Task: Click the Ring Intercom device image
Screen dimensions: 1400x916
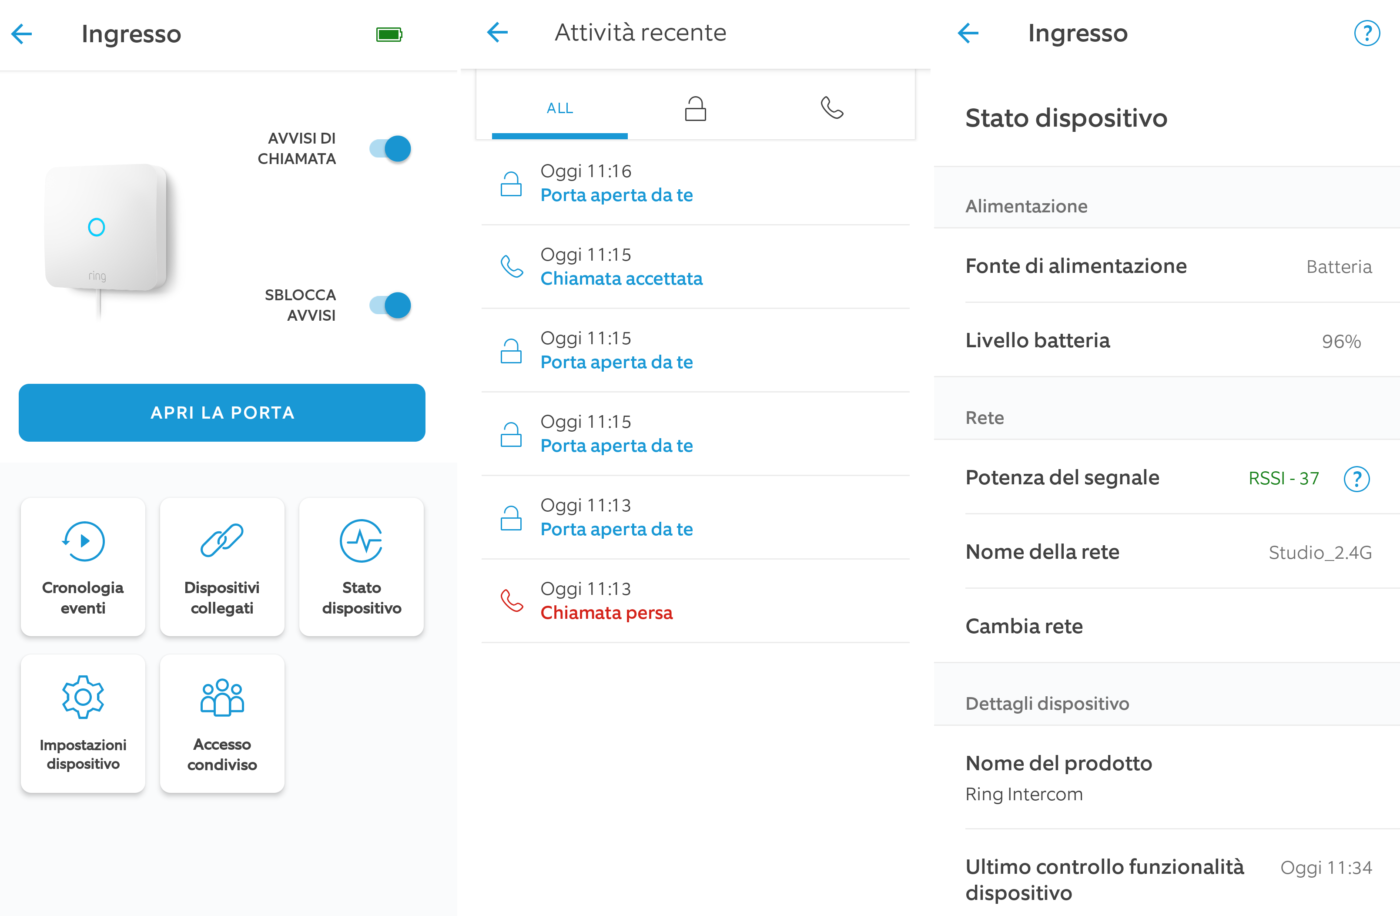Action: coord(105,232)
